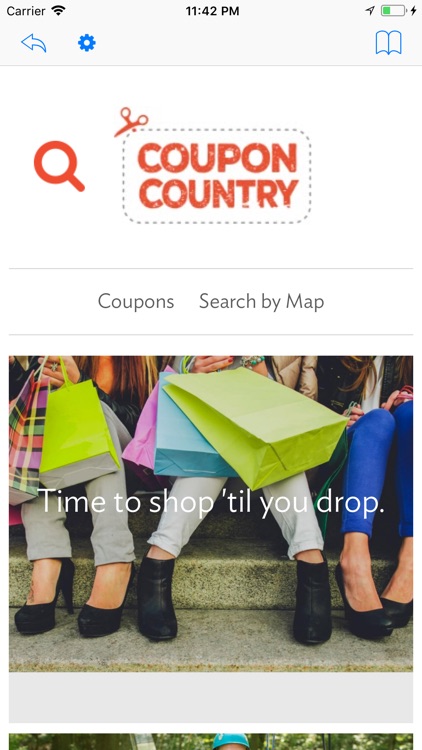
Task: Click the 'Time to shop 'til you drop.' headline
Action: [211, 501]
